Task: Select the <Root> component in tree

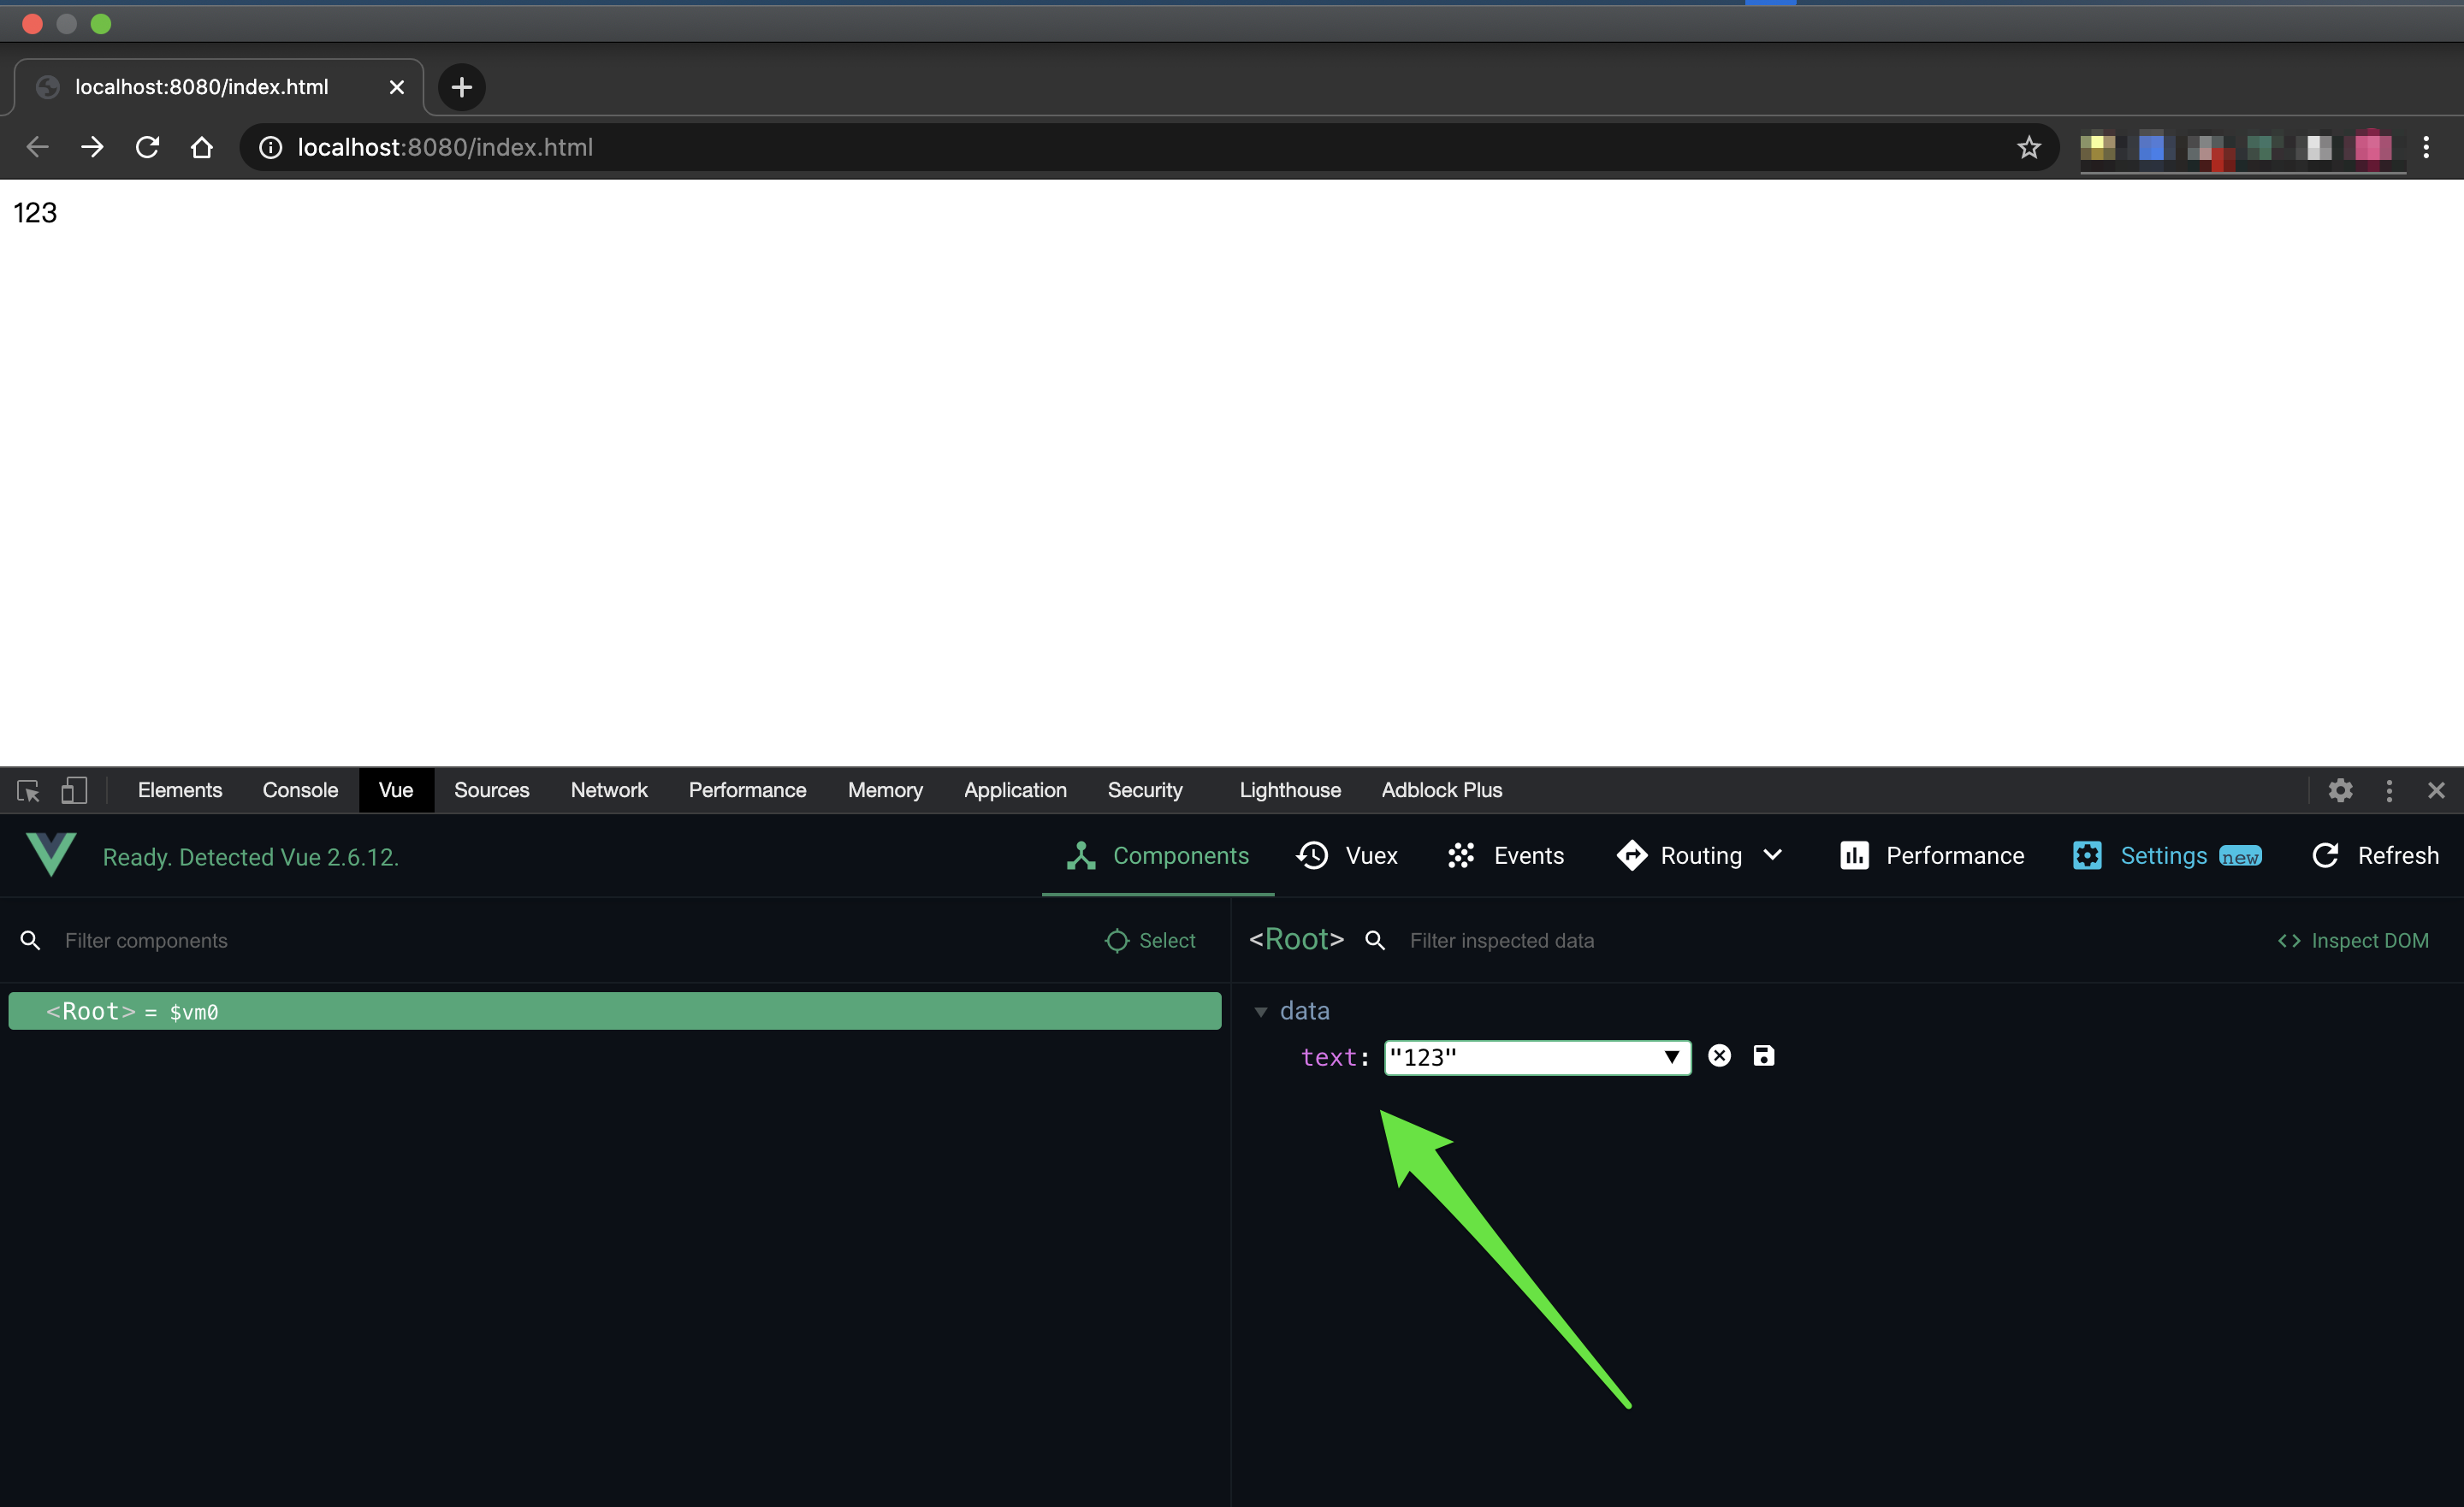Action: click(614, 1011)
